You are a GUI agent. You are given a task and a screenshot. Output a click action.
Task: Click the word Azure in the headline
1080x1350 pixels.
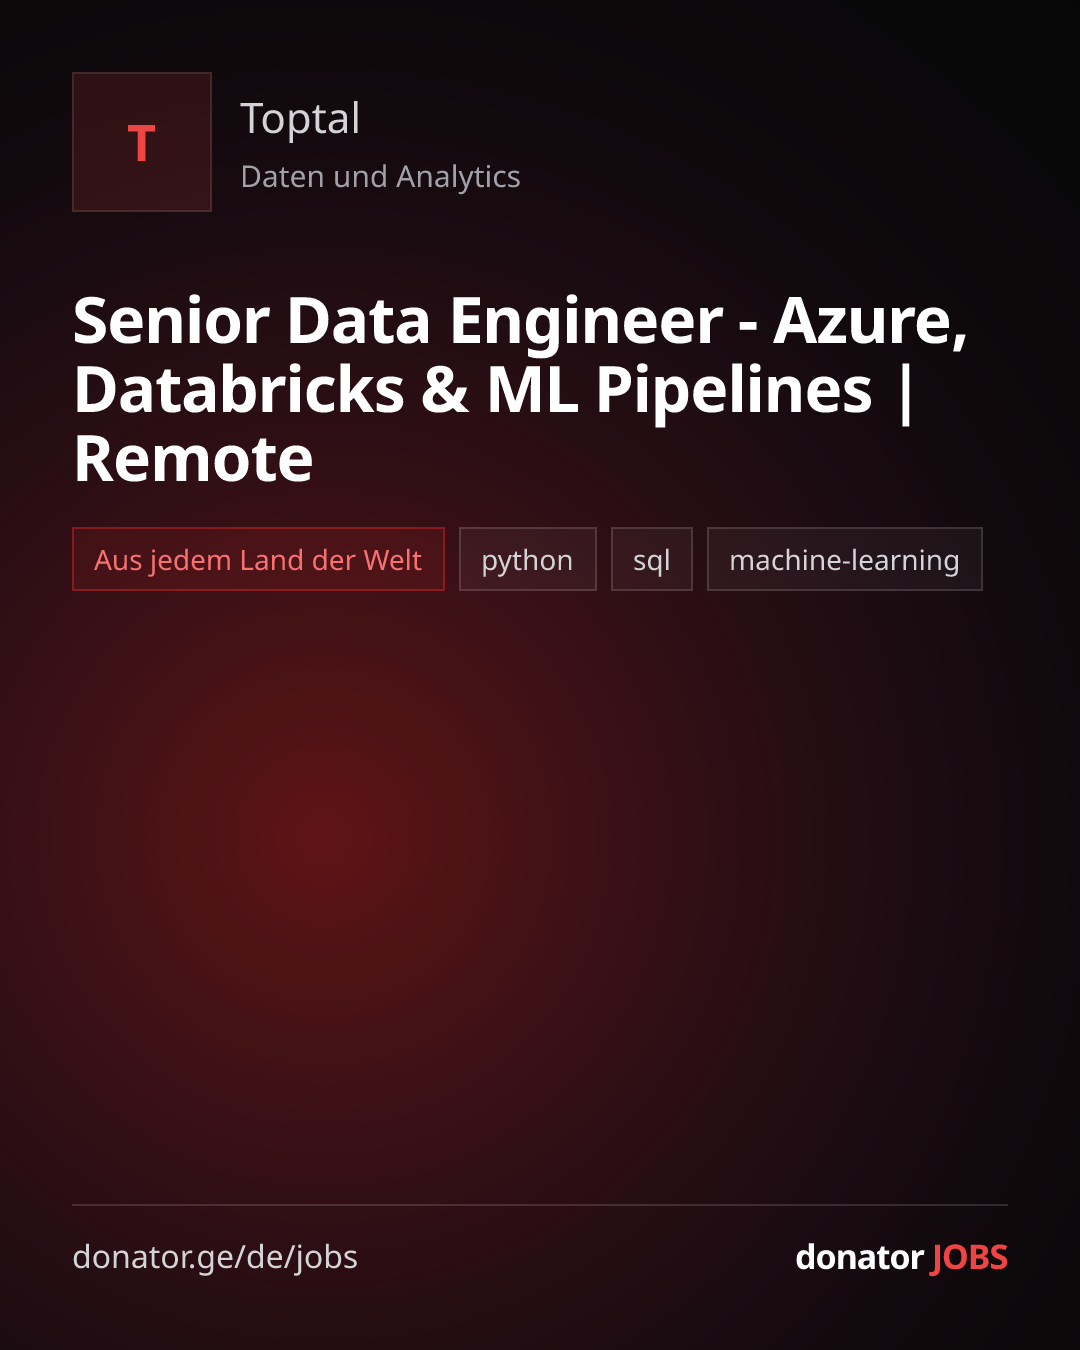870,321
